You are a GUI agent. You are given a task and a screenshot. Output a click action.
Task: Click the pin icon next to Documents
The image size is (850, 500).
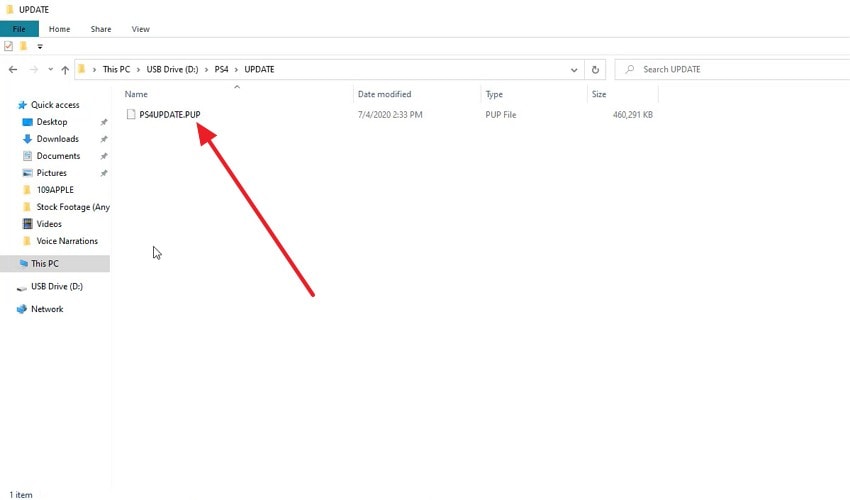click(x=104, y=156)
